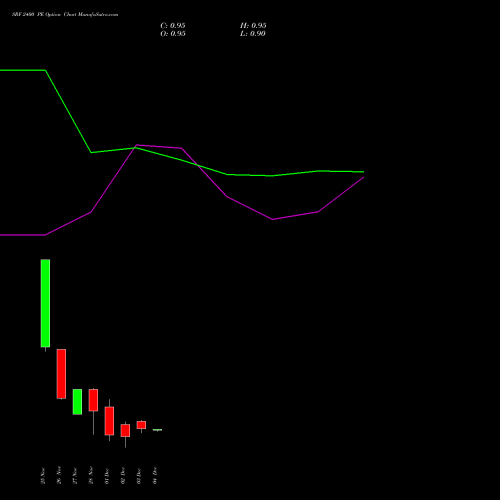This screenshot has height=500, width=500.
Task: Click the '01 Dec' date axis label
Action: click(x=107, y=476)
